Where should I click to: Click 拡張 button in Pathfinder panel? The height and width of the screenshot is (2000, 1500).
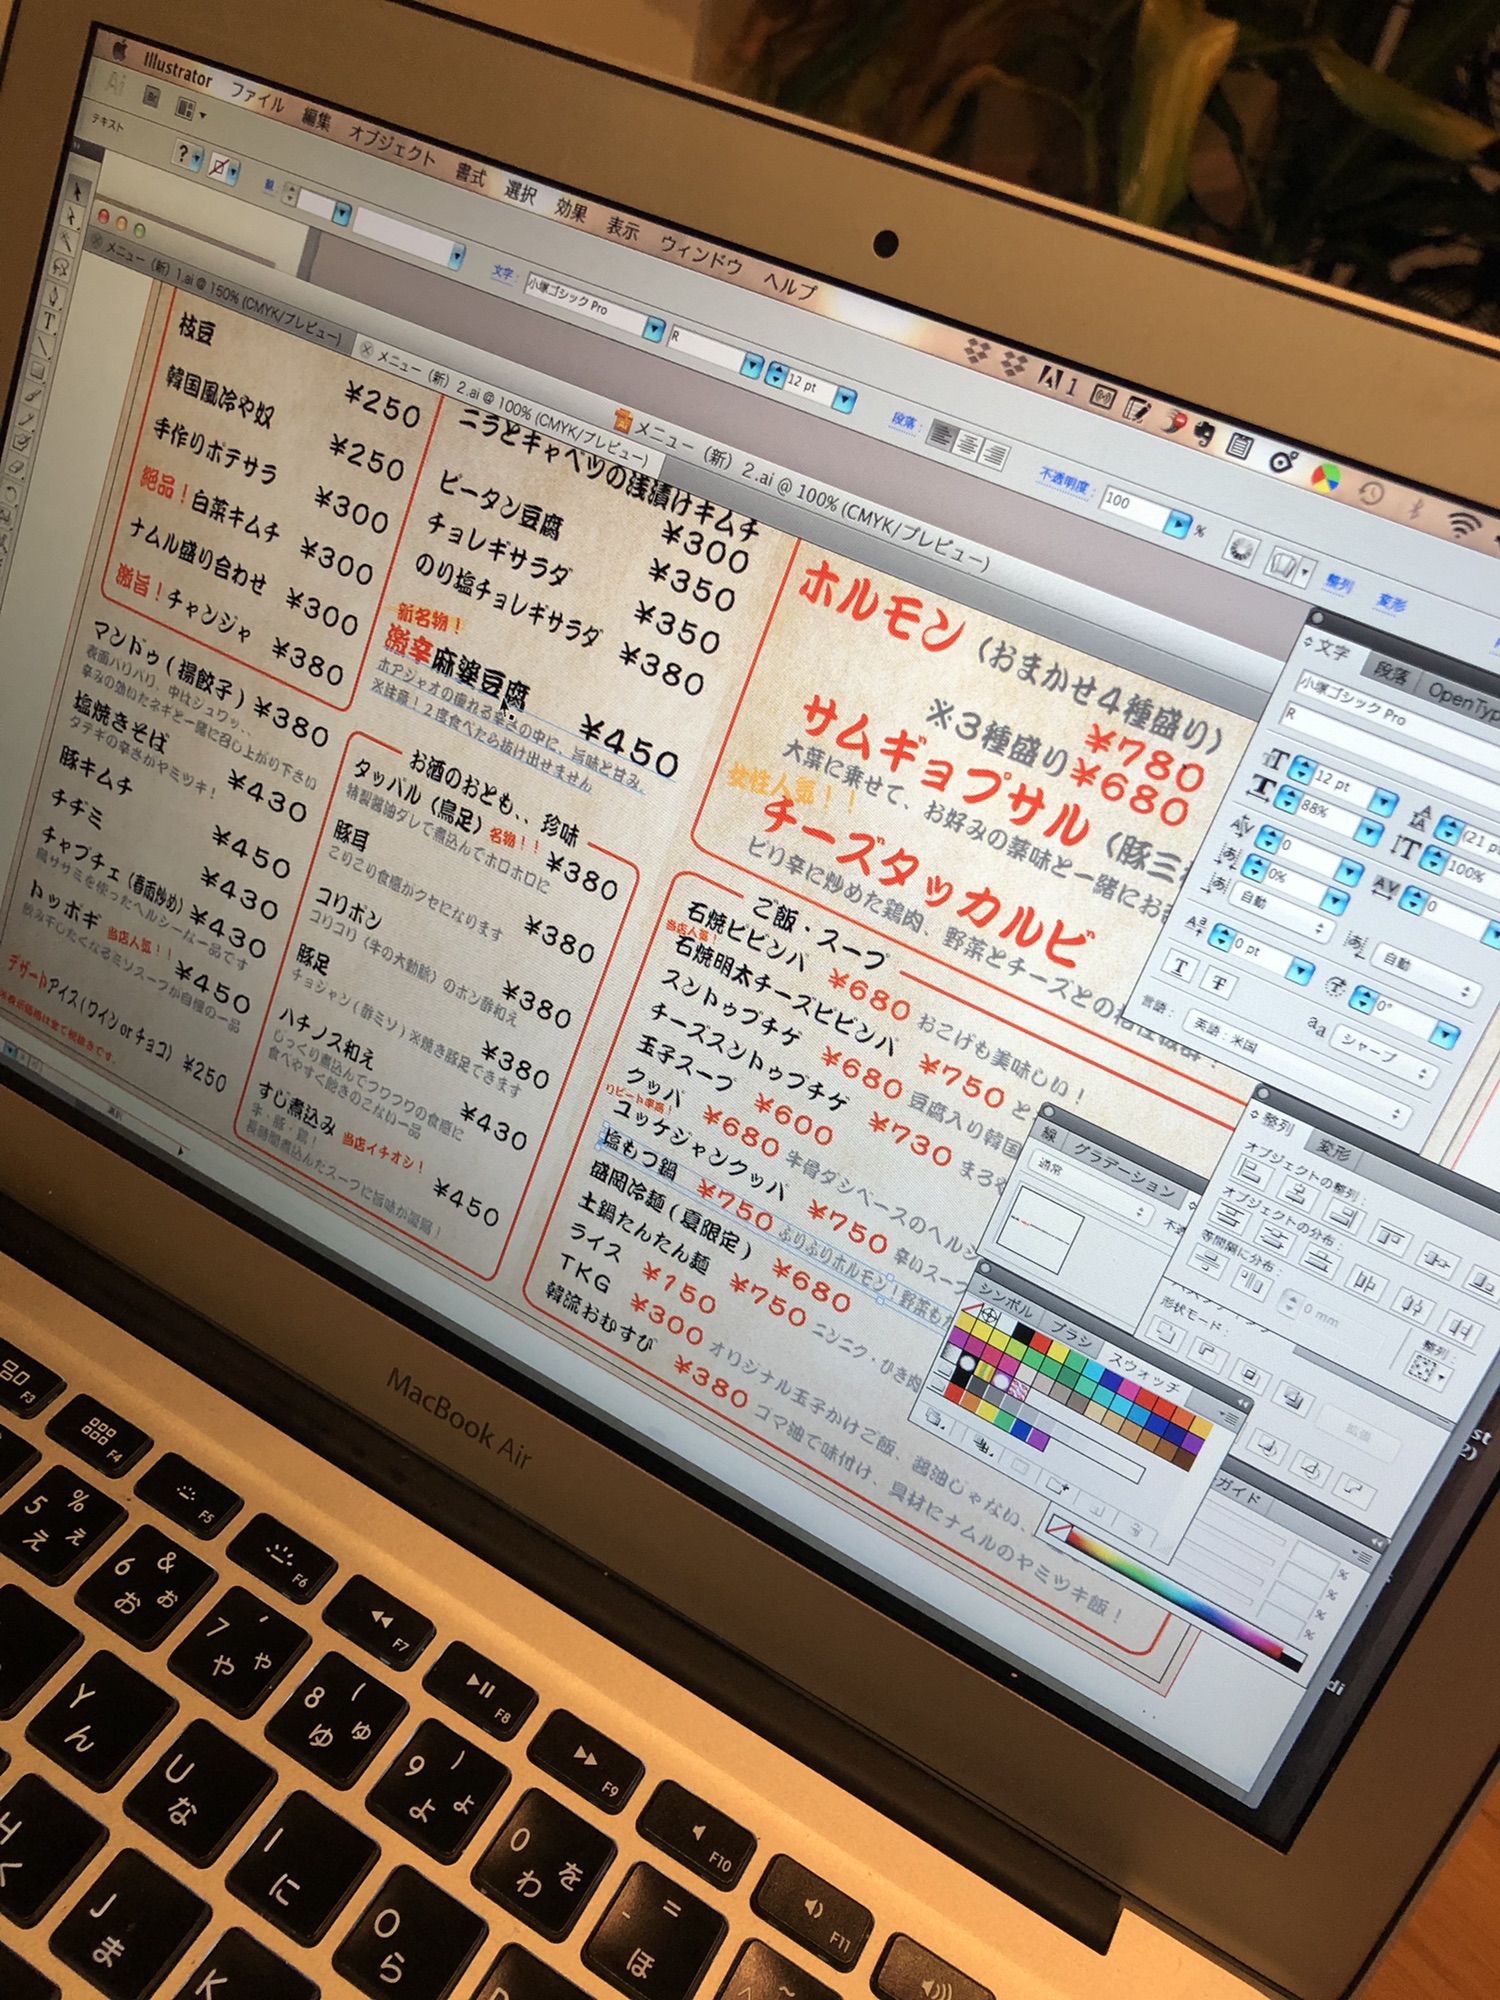tap(1358, 1435)
